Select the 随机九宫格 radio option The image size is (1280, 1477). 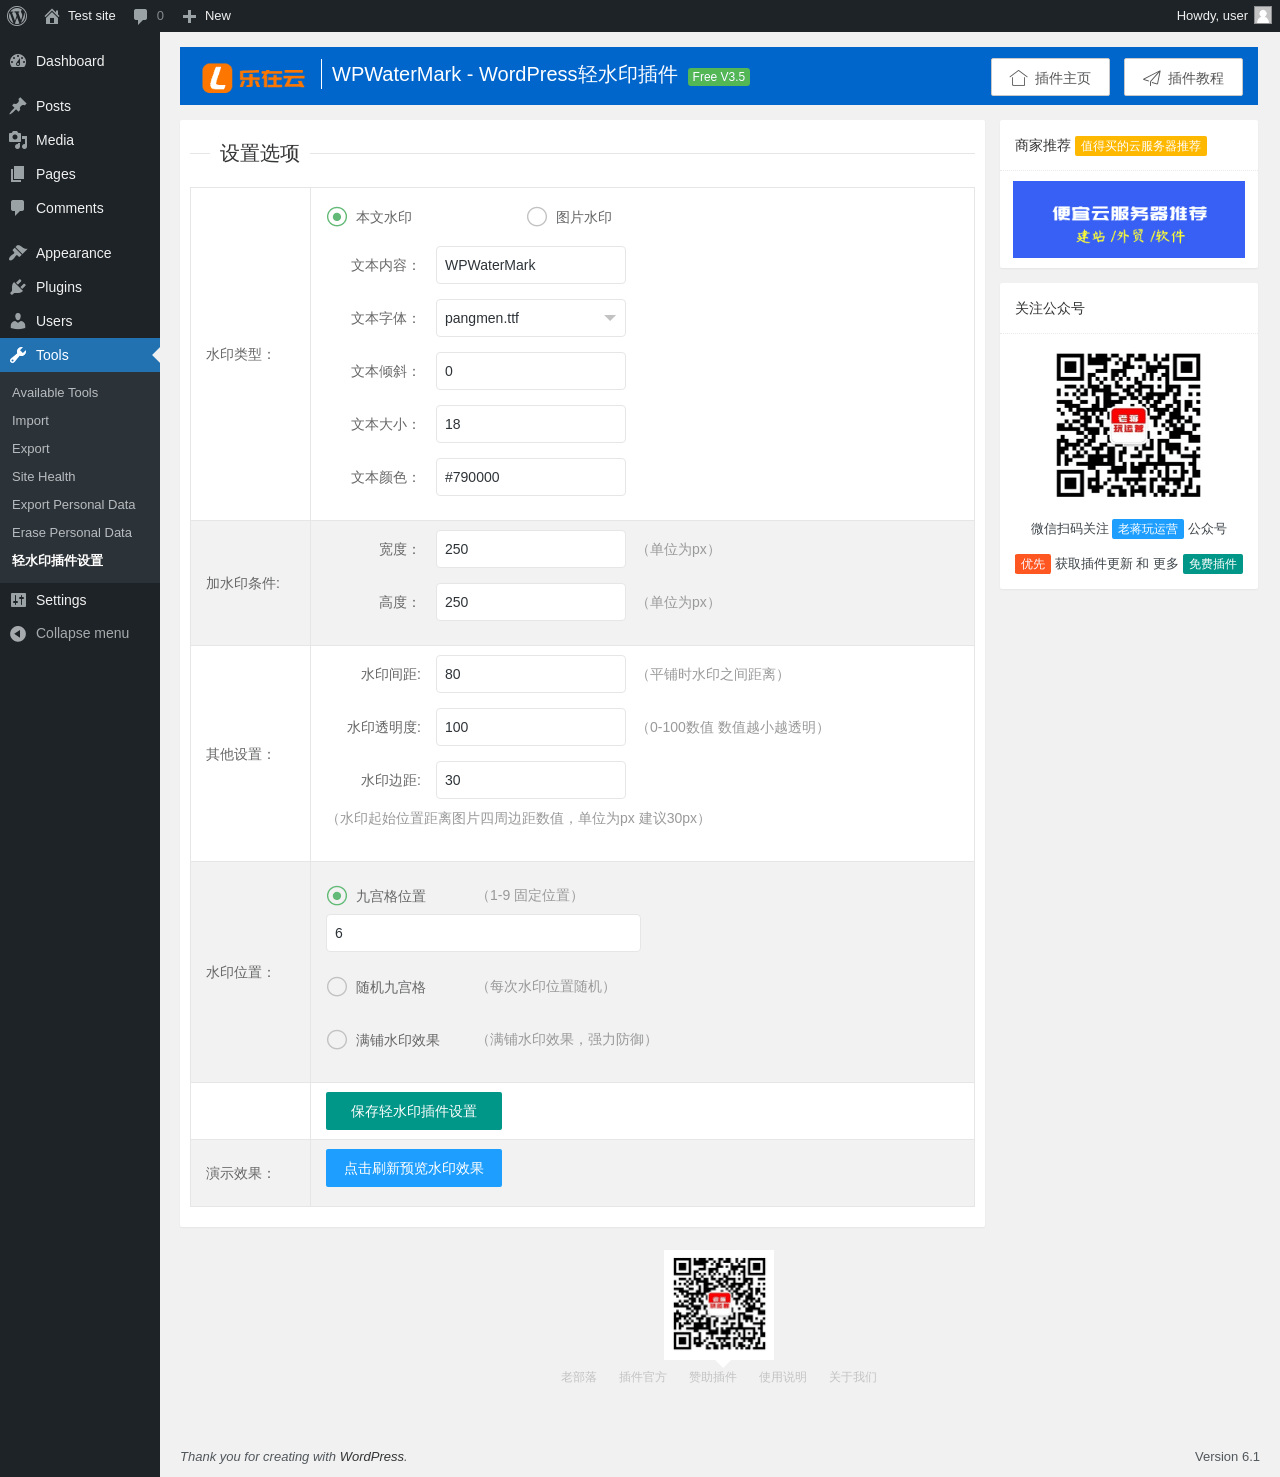(x=337, y=987)
